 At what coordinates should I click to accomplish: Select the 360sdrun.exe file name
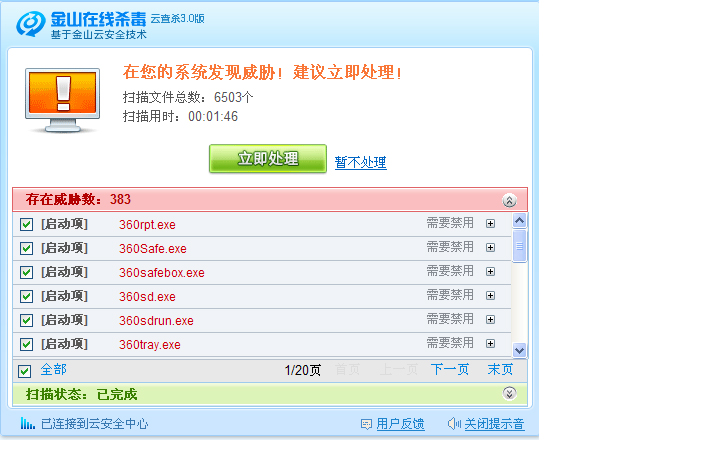tap(156, 320)
